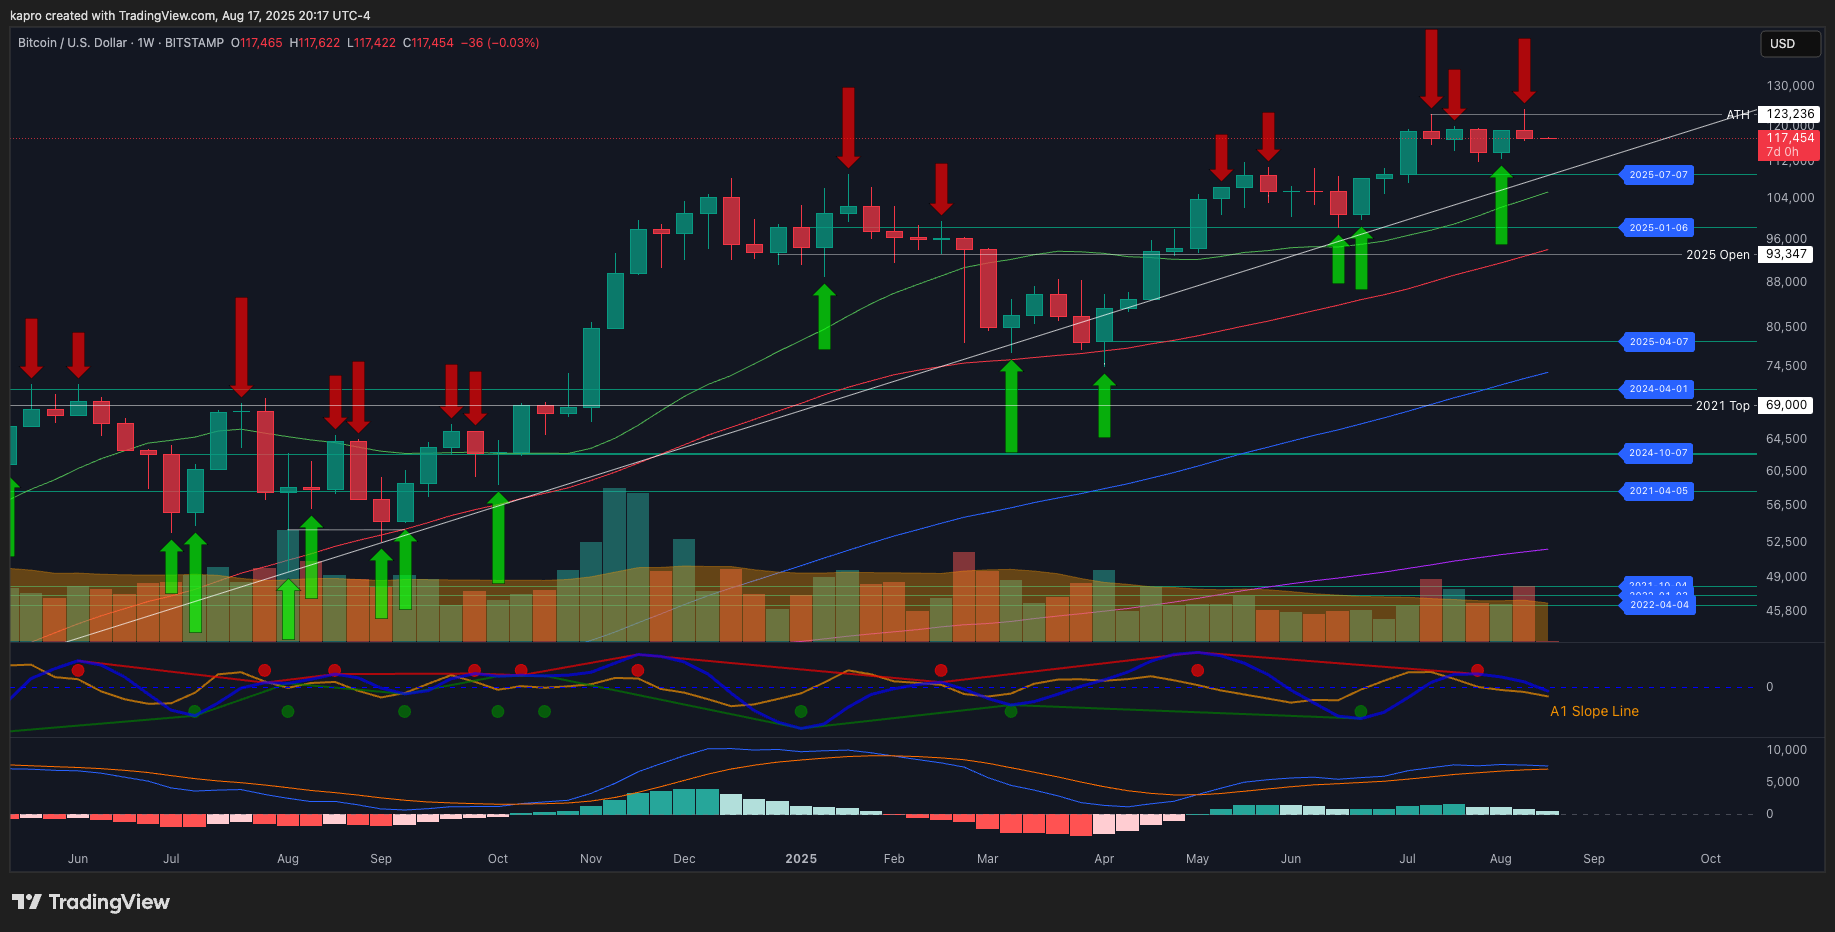Click the Bitcoin / U.S. Dollar symbol title
The height and width of the screenshot is (932, 1835).
coord(72,43)
